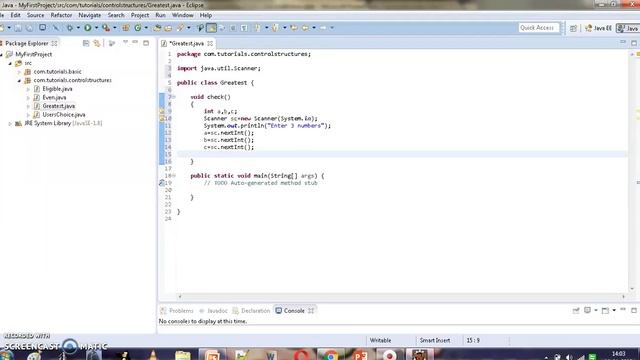Open the Navigate menu

click(90, 15)
